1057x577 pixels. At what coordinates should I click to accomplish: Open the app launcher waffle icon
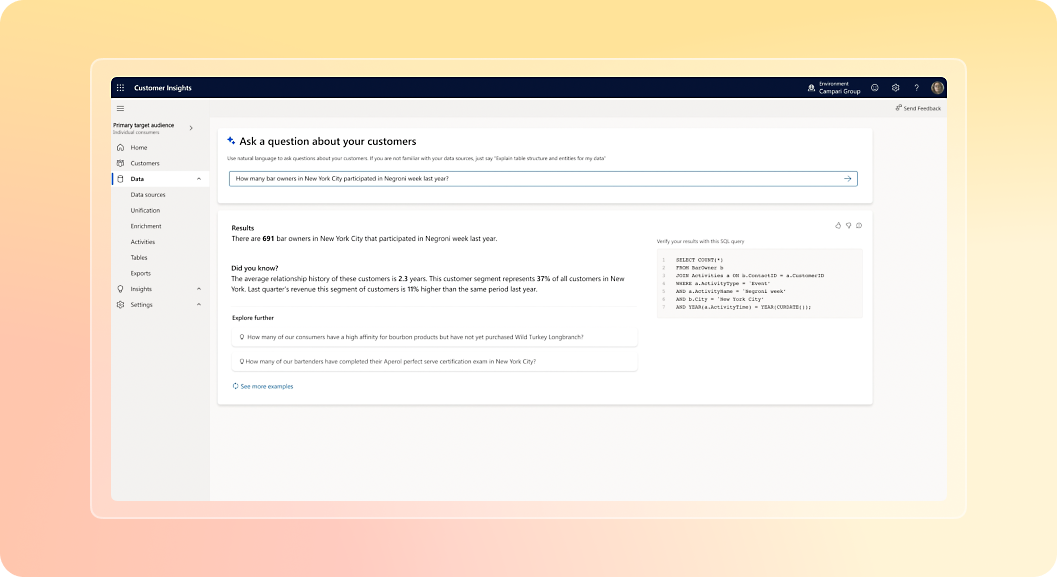tap(121, 88)
